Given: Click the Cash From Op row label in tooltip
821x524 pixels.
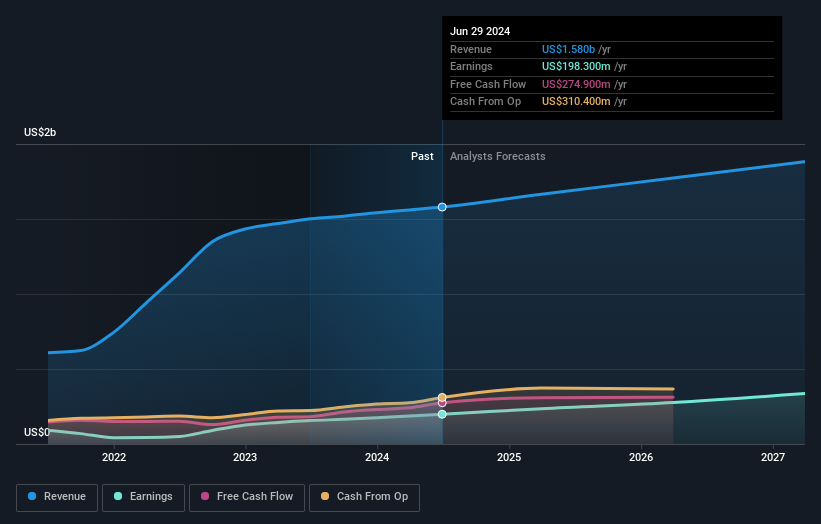Looking at the screenshot, I should tap(485, 102).
